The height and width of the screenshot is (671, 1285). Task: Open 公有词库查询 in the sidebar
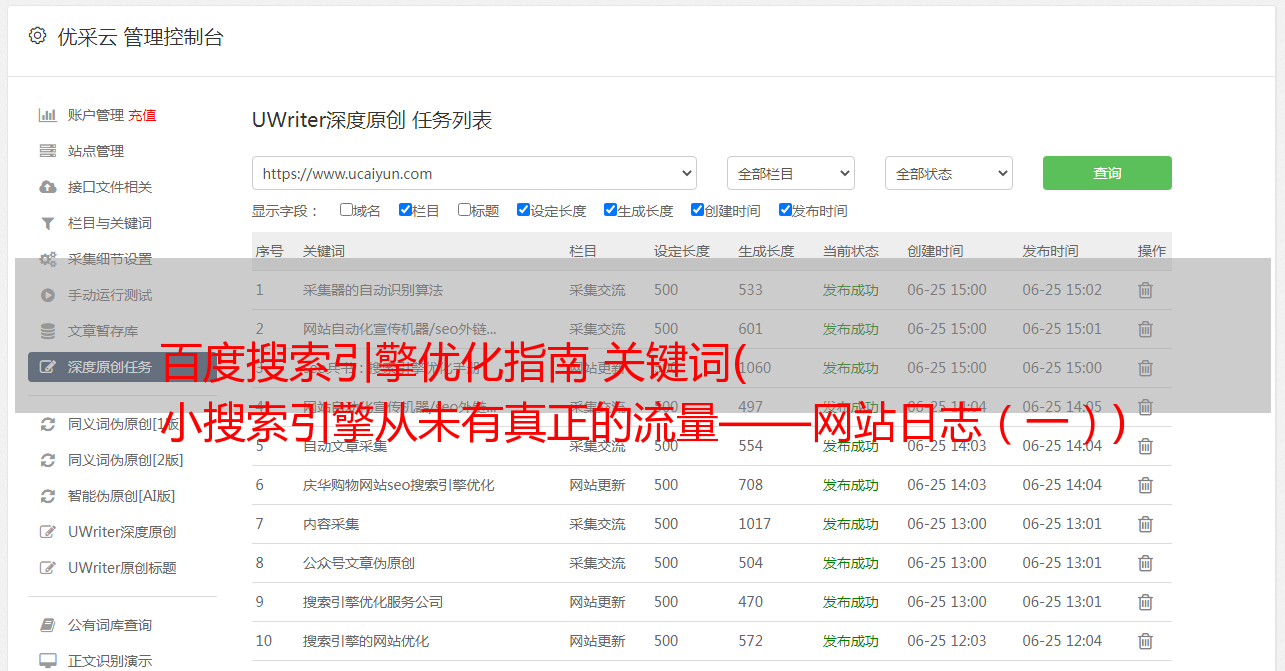[110, 625]
